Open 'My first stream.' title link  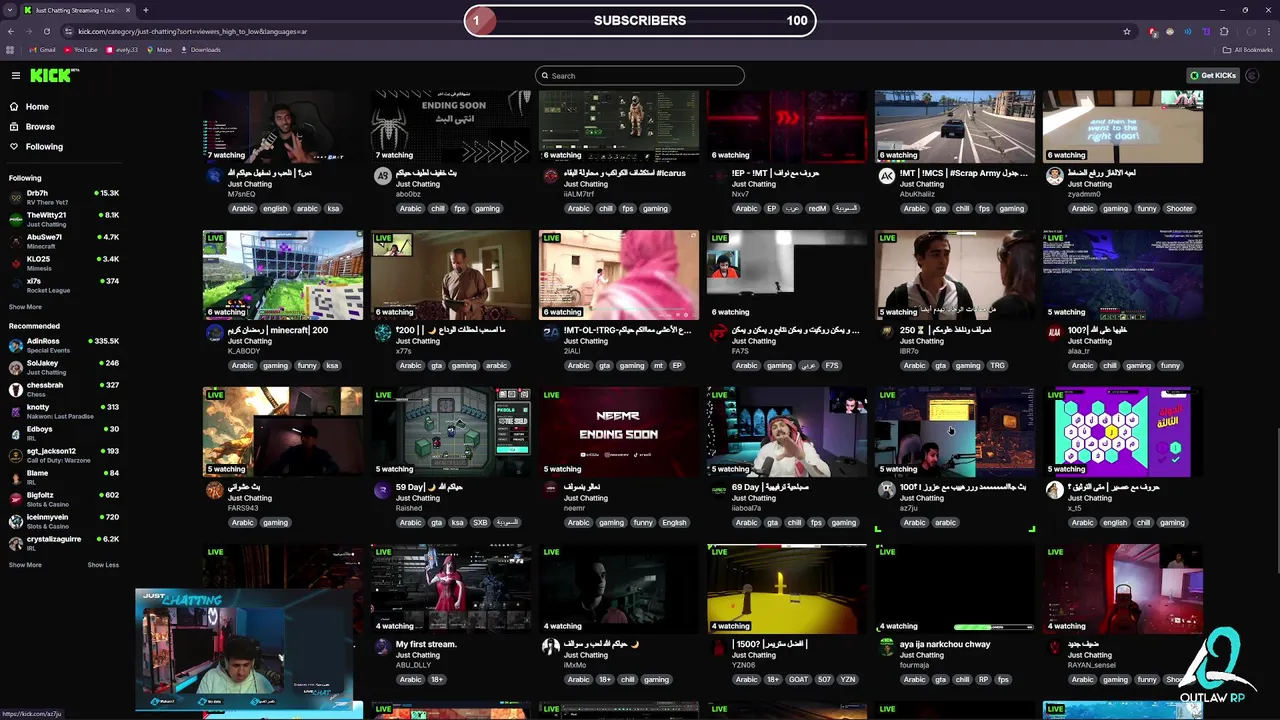click(426, 644)
